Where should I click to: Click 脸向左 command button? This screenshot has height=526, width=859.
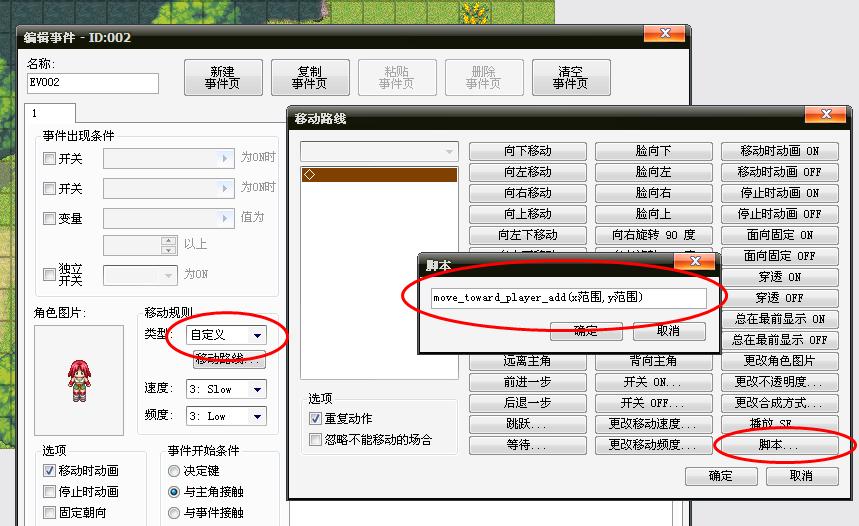(x=654, y=172)
